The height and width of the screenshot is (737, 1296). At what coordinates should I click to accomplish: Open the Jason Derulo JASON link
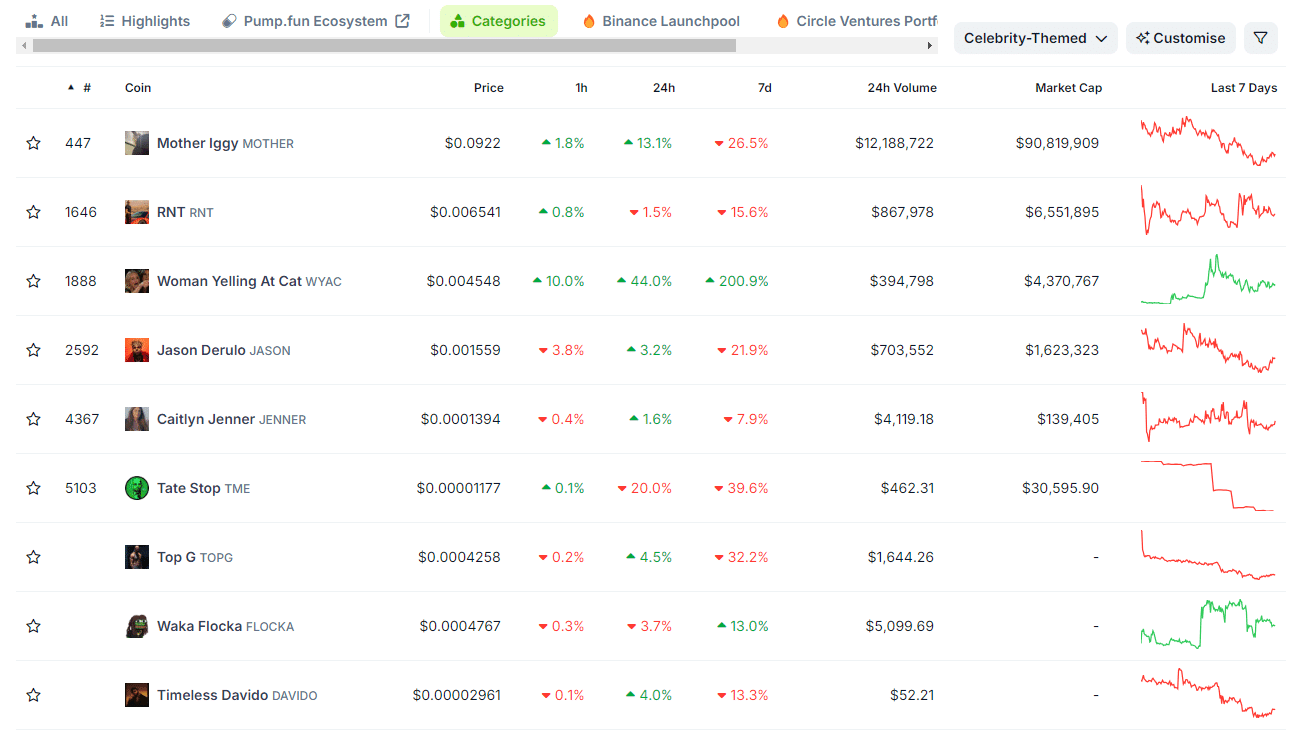(224, 350)
